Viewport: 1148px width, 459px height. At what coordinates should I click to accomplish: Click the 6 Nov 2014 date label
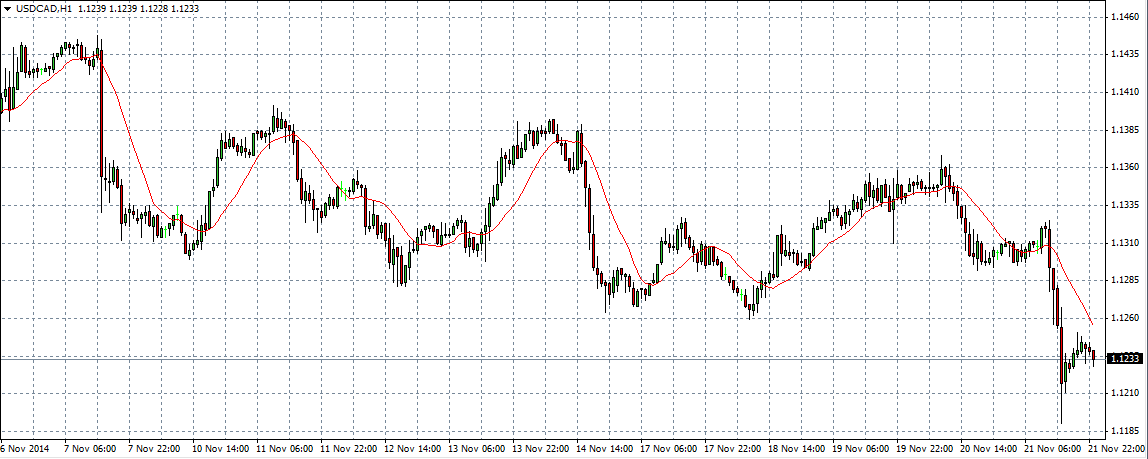point(23,448)
